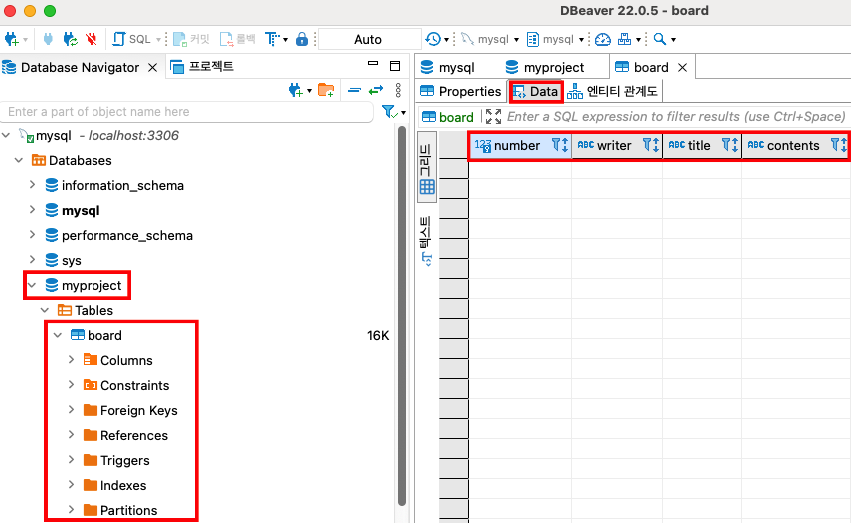Open the 엔티티 관계도 sub-tab
851x523 pixels.
point(613,91)
